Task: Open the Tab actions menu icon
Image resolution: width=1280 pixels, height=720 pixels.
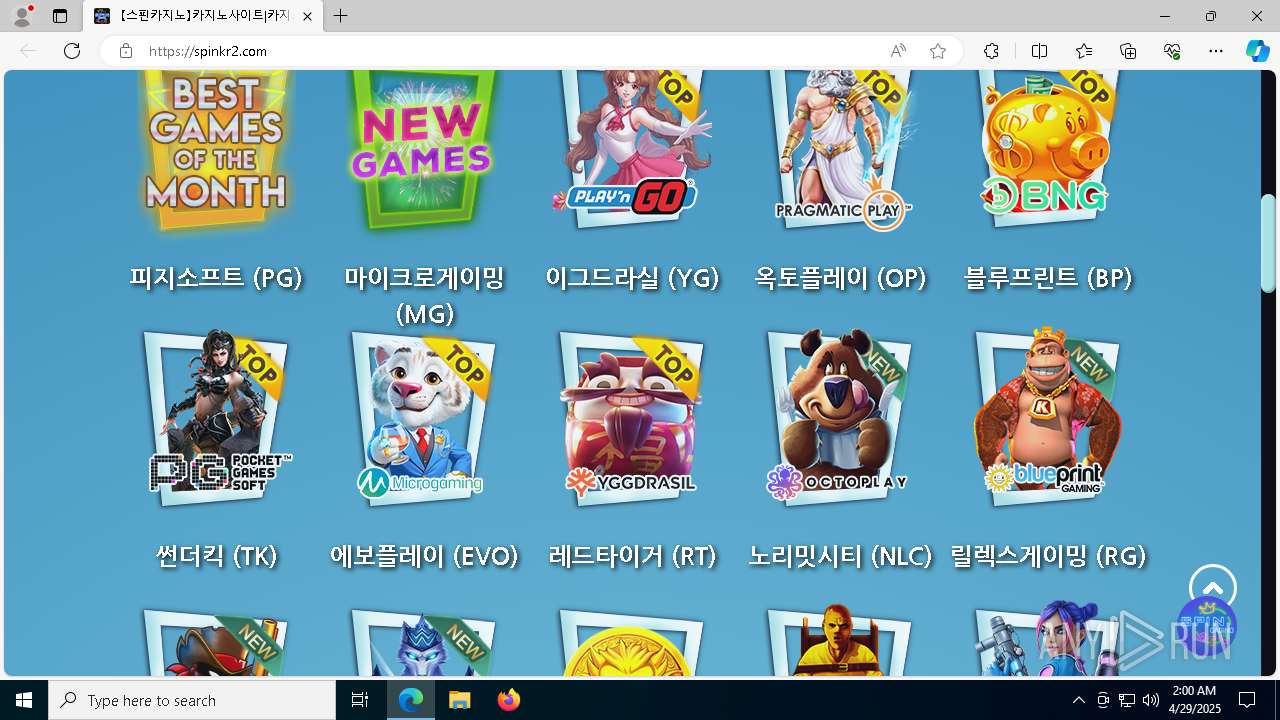Action: pyautogui.click(x=60, y=16)
